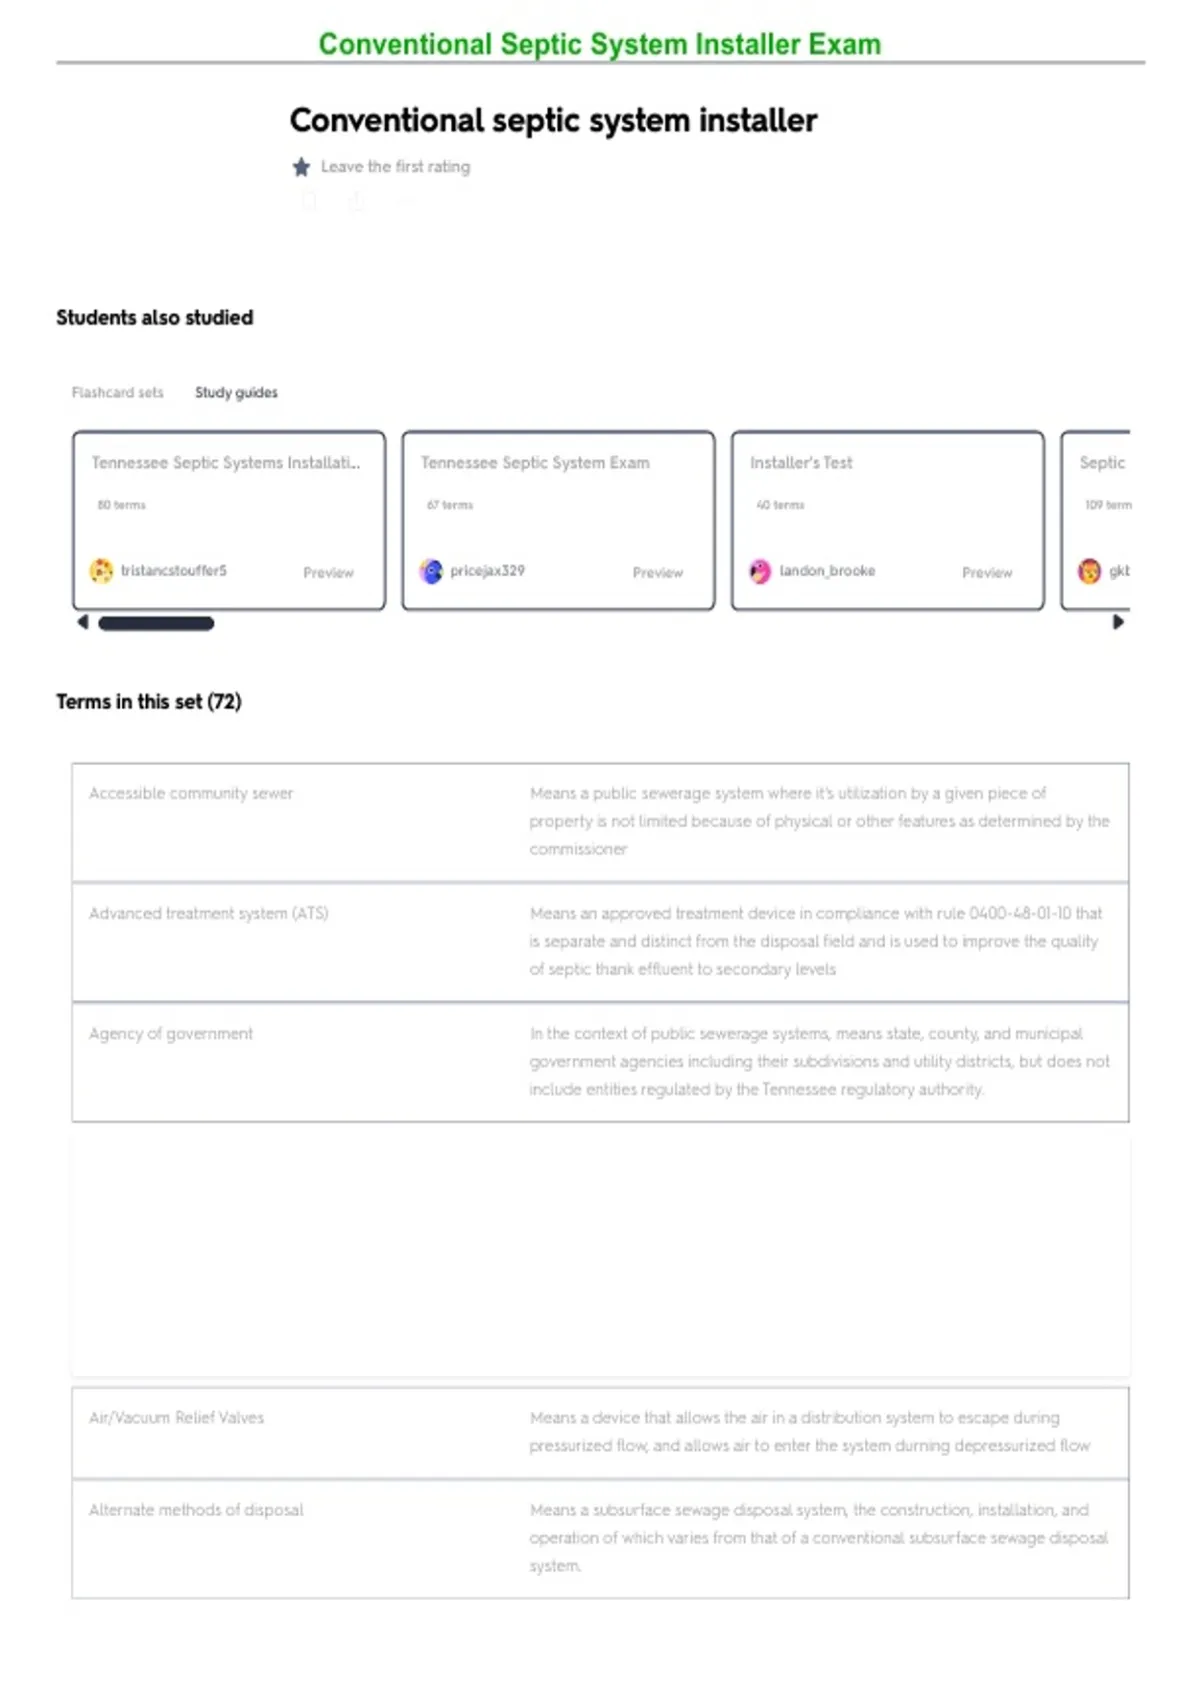Click the left arrow of the carousel
The image size is (1200, 1700).
click(x=83, y=622)
